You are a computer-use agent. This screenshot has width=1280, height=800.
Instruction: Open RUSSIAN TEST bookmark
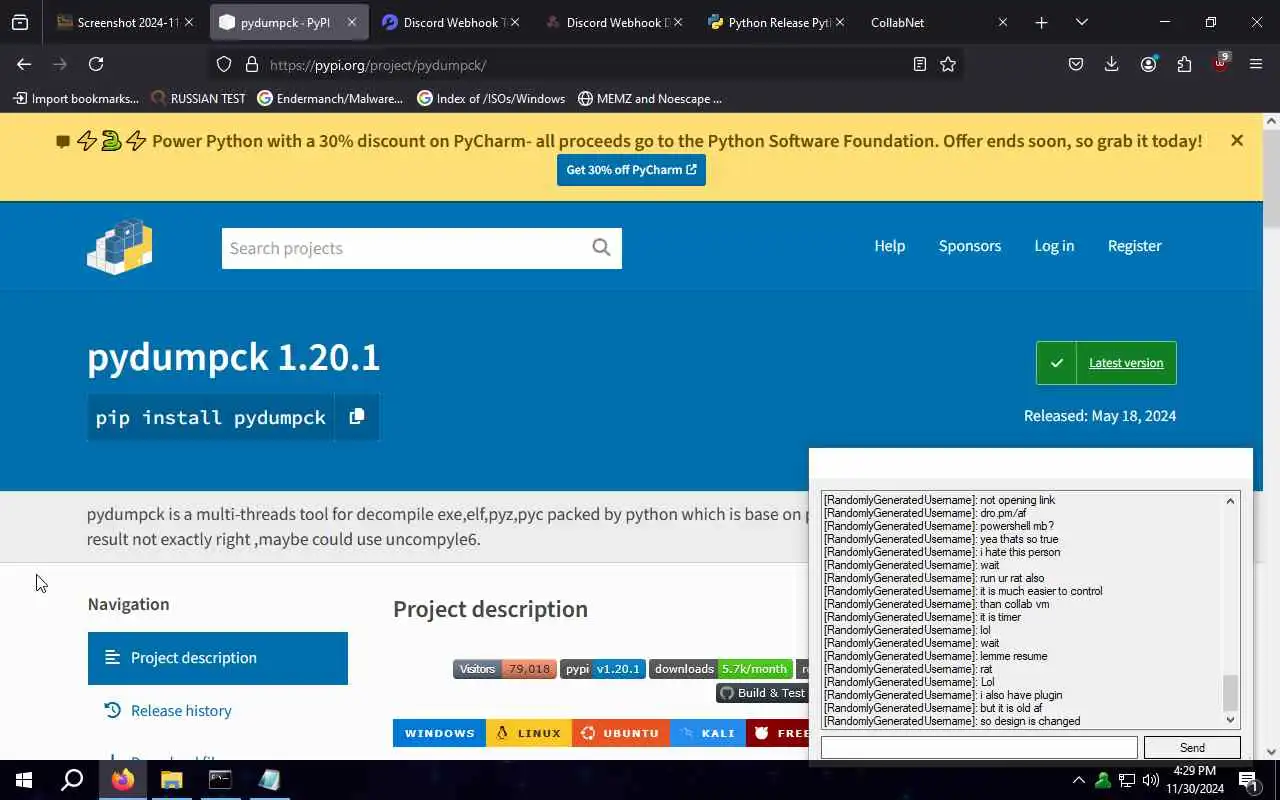click(x=198, y=98)
